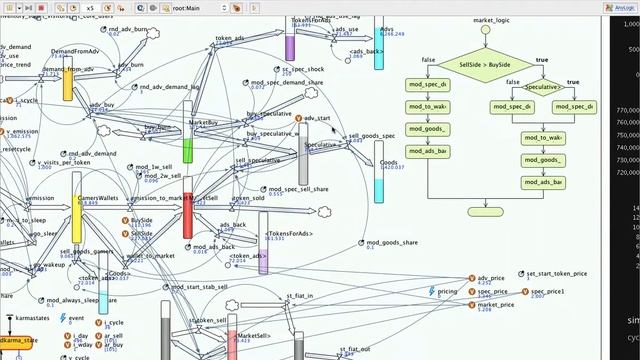The image size is (640, 360).
Task: Select the yellow DemandFromAdv stock
Action: tap(68, 78)
